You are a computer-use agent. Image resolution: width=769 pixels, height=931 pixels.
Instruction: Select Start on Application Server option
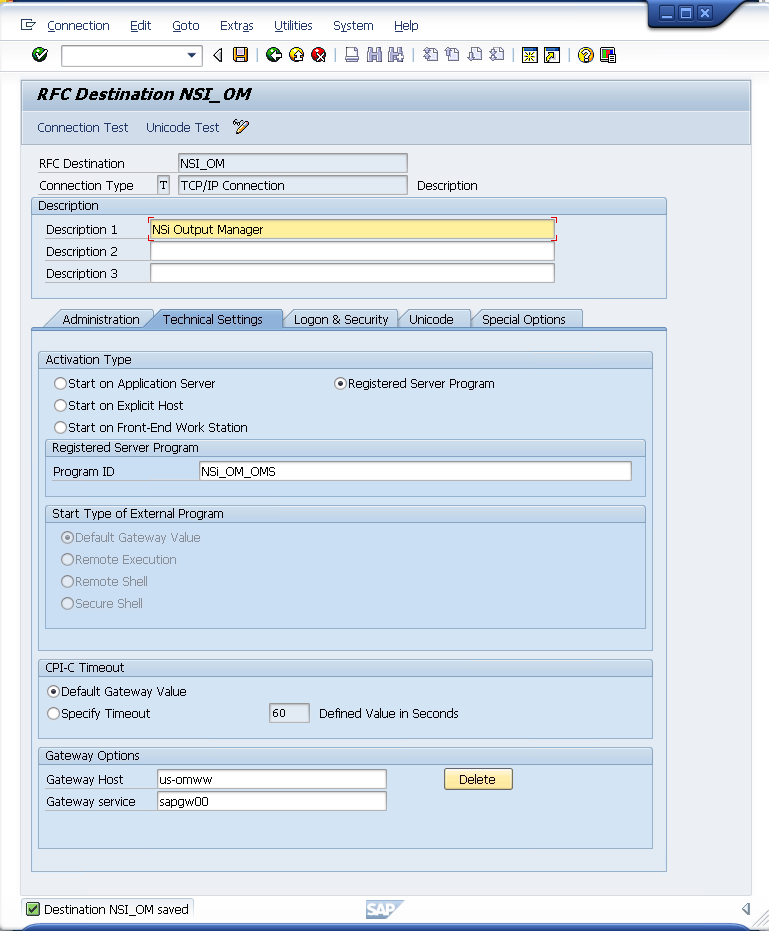click(61, 384)
